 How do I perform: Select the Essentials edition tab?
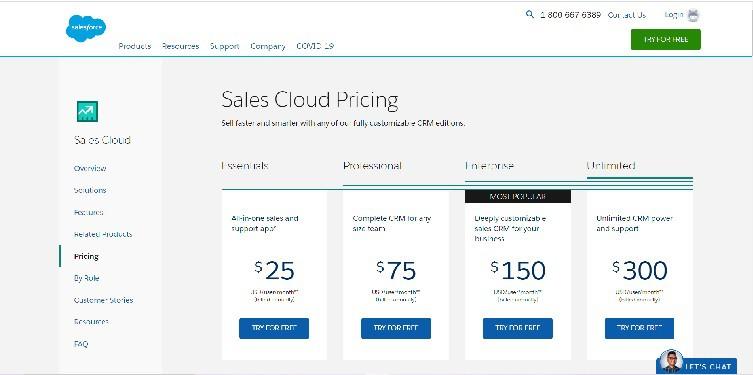coord(245,166)
